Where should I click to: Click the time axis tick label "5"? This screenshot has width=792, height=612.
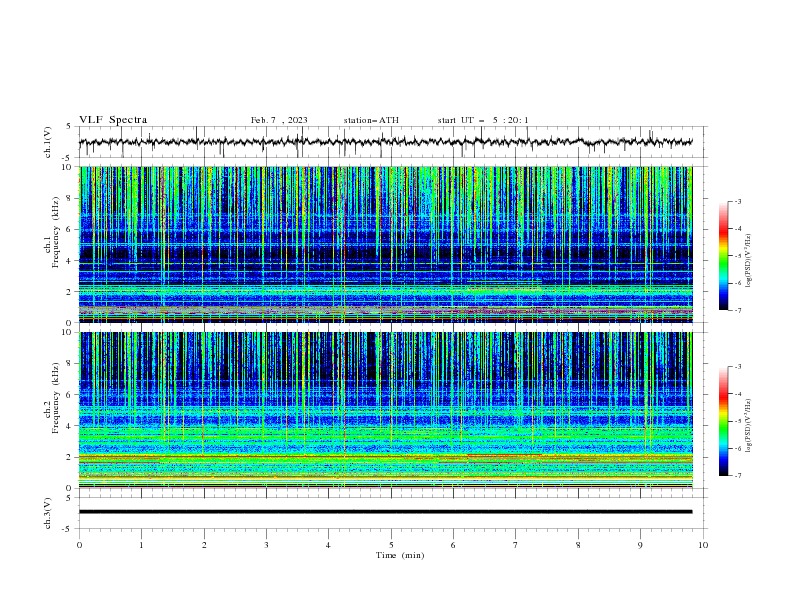(x=391, y=545)
